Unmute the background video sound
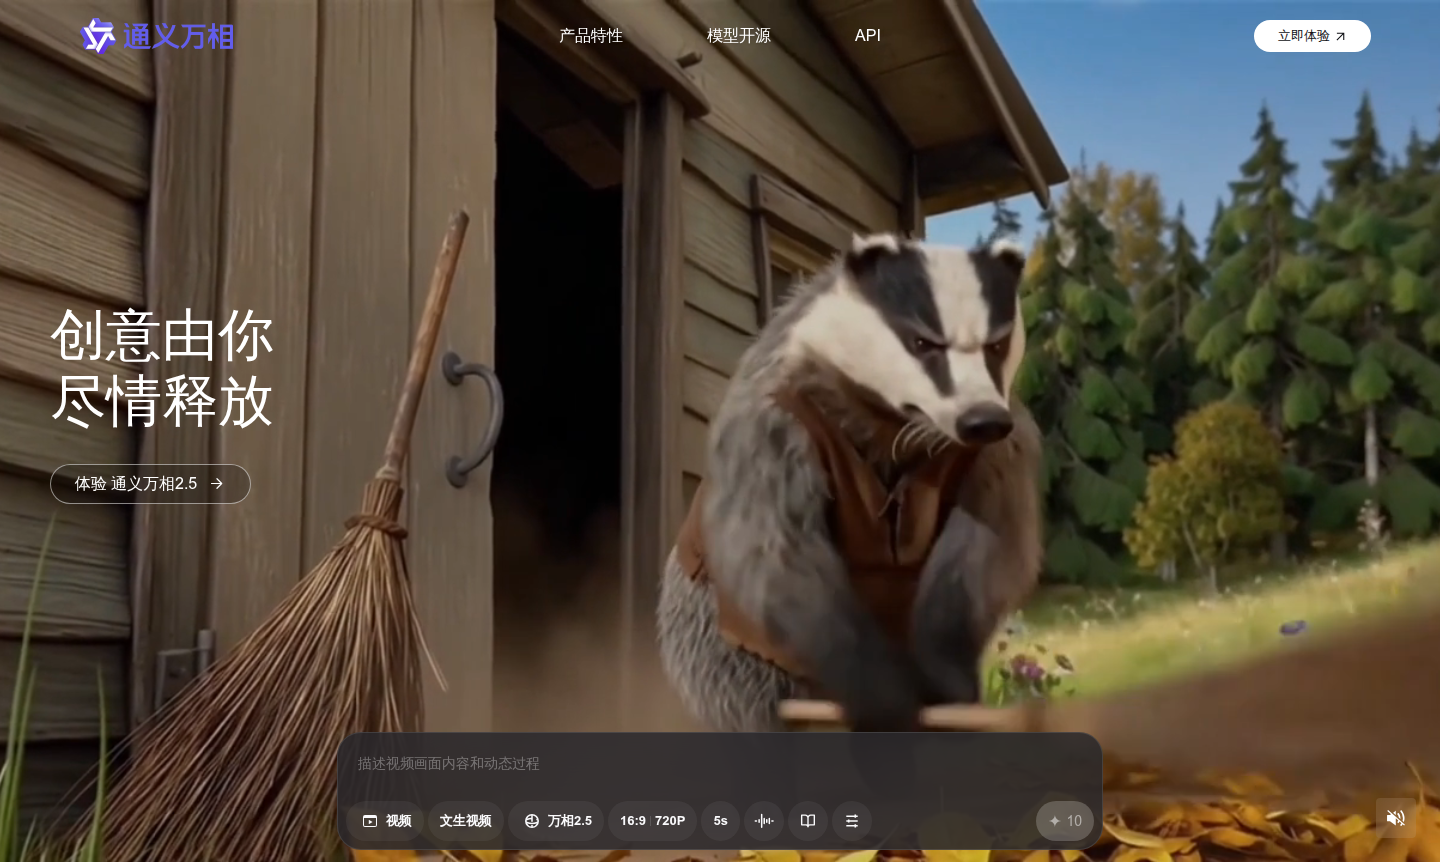Viewport: 1440px width, 862px height. tap(1395, 818)
